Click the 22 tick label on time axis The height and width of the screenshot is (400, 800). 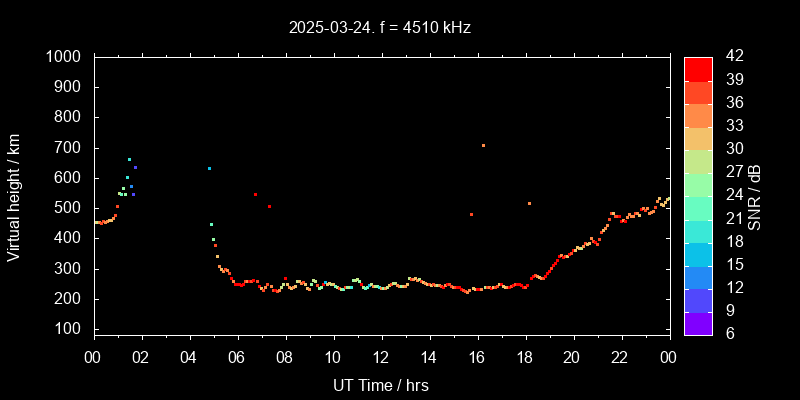click(x=620, y=358)
